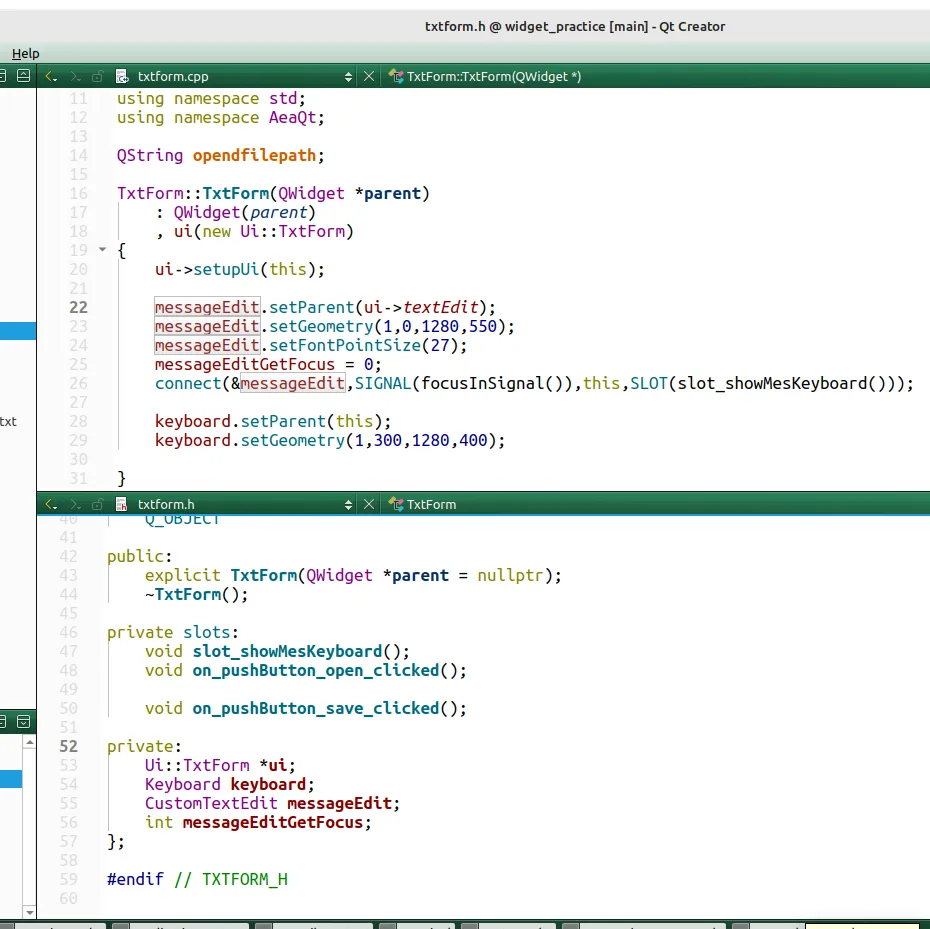Select the 'txt' item in the left sidebar
930x929 pixels.
[x=8, y=422]
